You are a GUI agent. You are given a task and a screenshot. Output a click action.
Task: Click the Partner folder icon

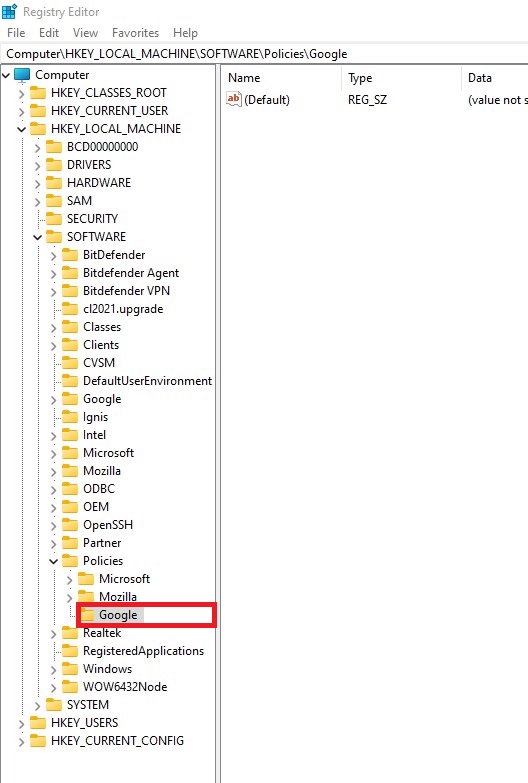[70, 542]
